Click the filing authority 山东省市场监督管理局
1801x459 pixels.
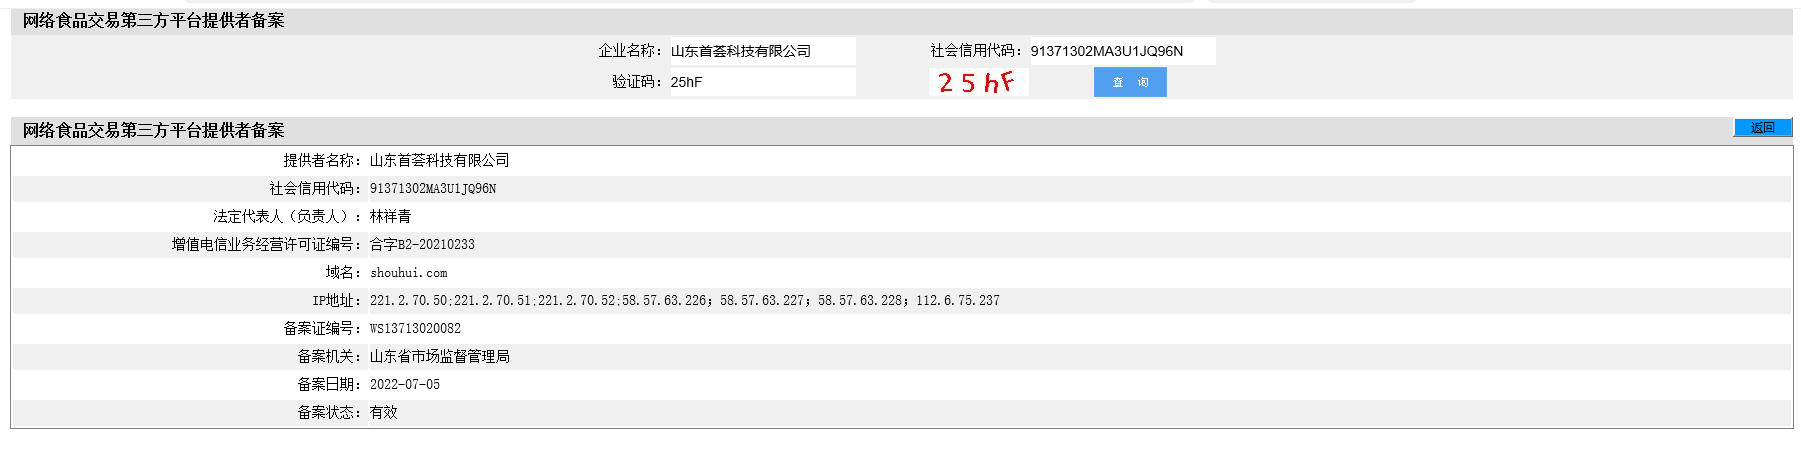[439, 356]
